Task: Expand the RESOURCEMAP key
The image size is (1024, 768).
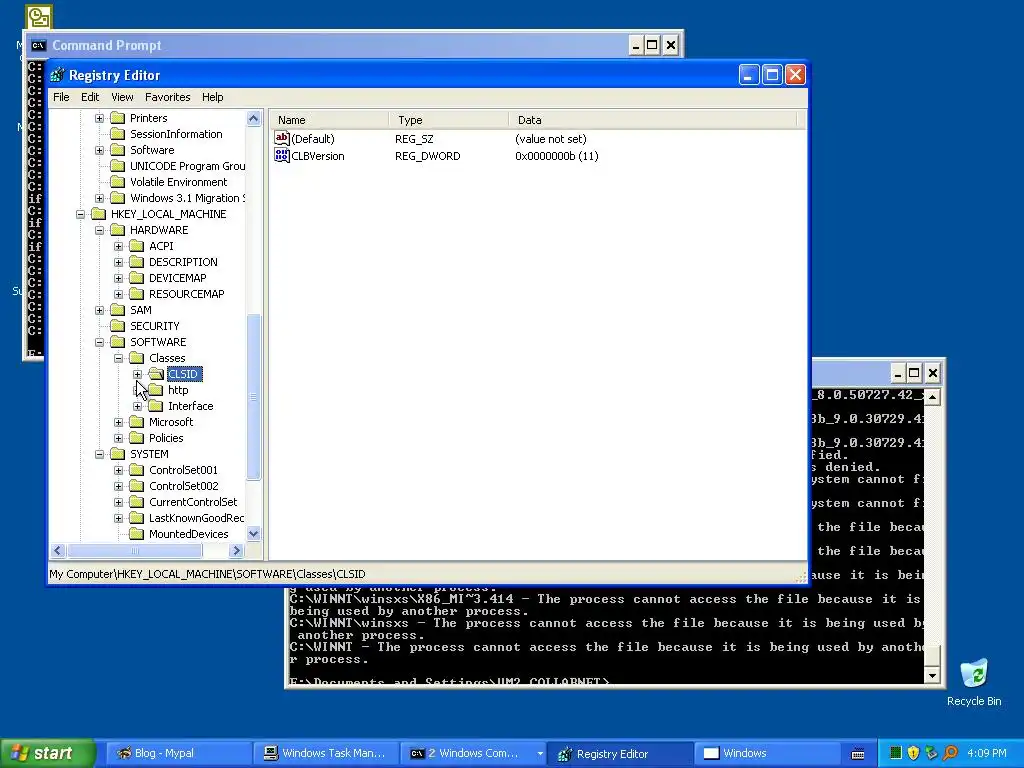Action: tap(118, 294)
